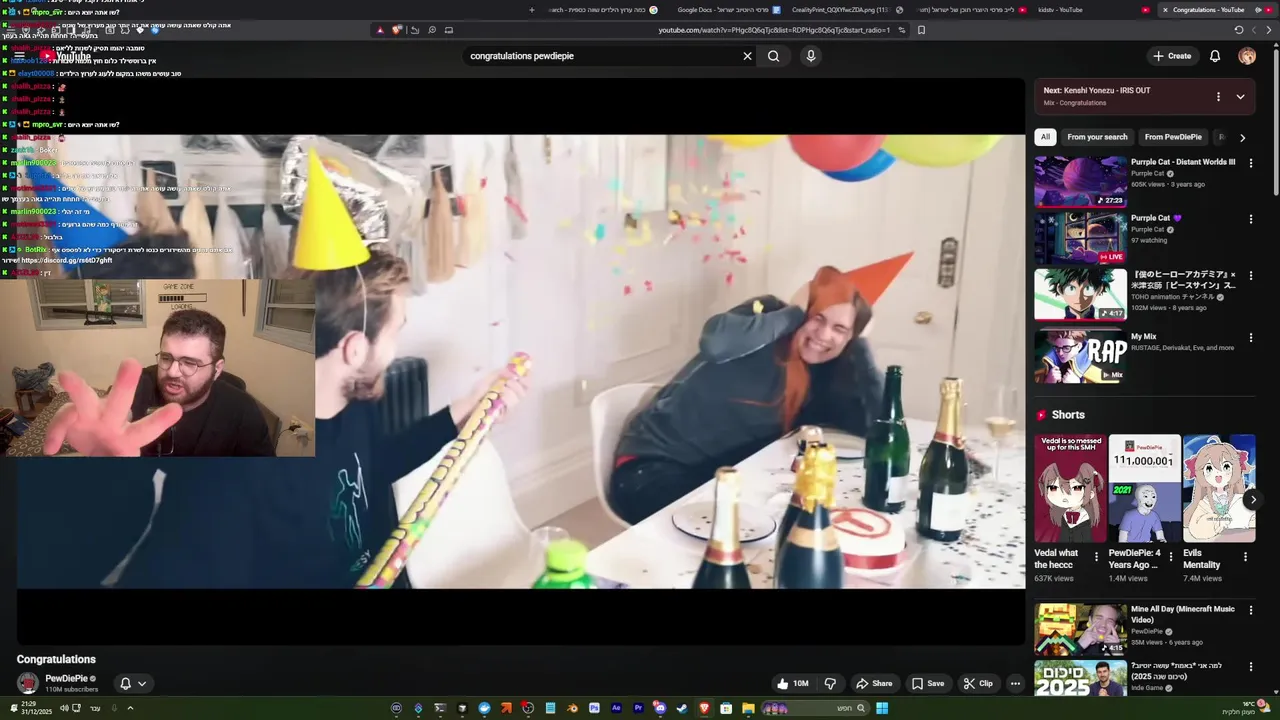Viewport: 1280px width, 720px height.
Task: Click the browser address bar URL
Action: point(774,30)
